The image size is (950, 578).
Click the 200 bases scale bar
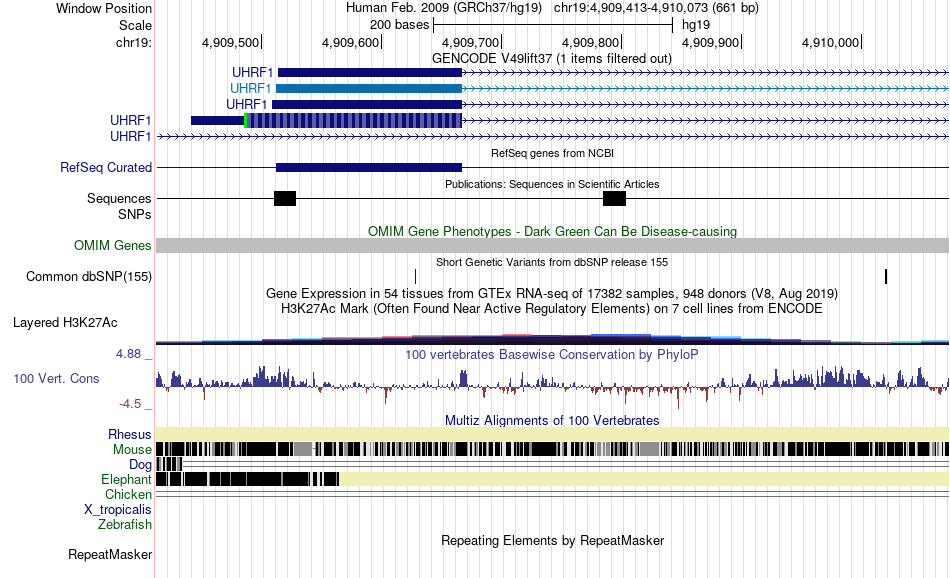tap(553, 25)
